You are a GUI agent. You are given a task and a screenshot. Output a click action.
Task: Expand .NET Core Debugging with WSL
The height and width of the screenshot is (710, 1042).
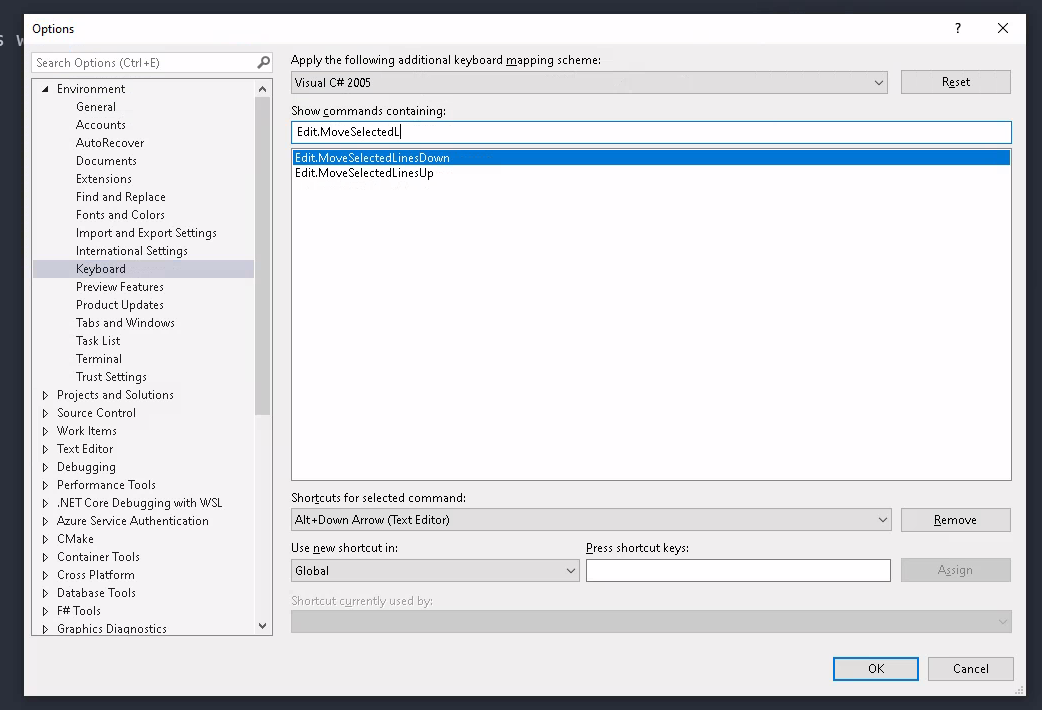click(45, 503)
